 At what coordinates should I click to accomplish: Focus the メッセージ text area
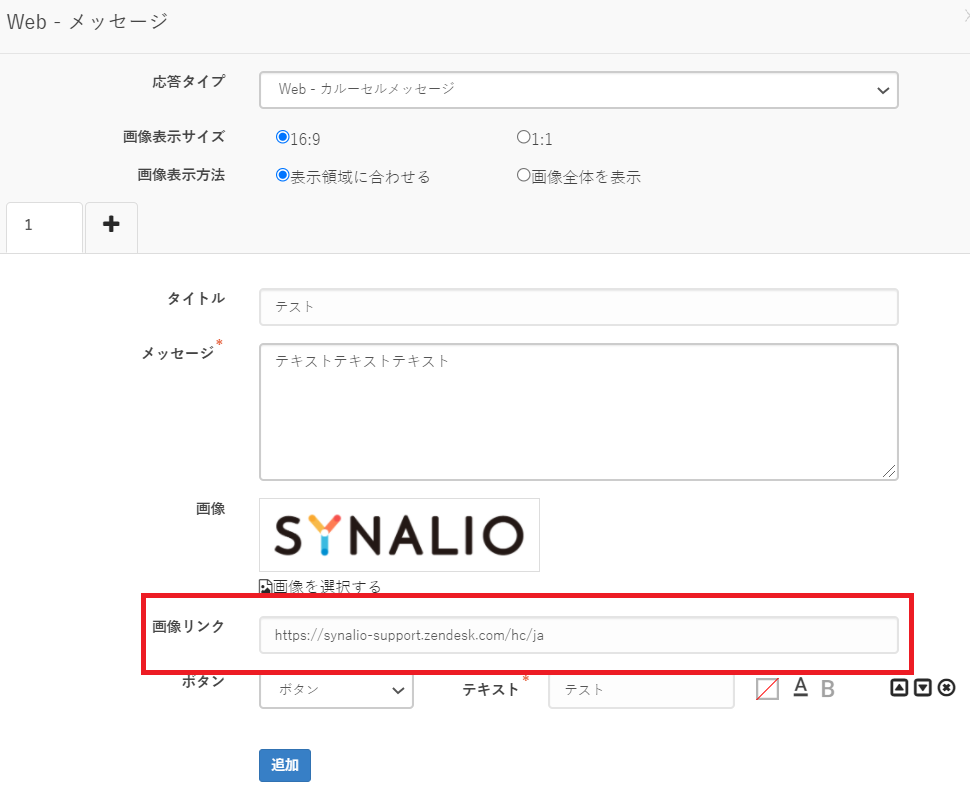[578, 412]
